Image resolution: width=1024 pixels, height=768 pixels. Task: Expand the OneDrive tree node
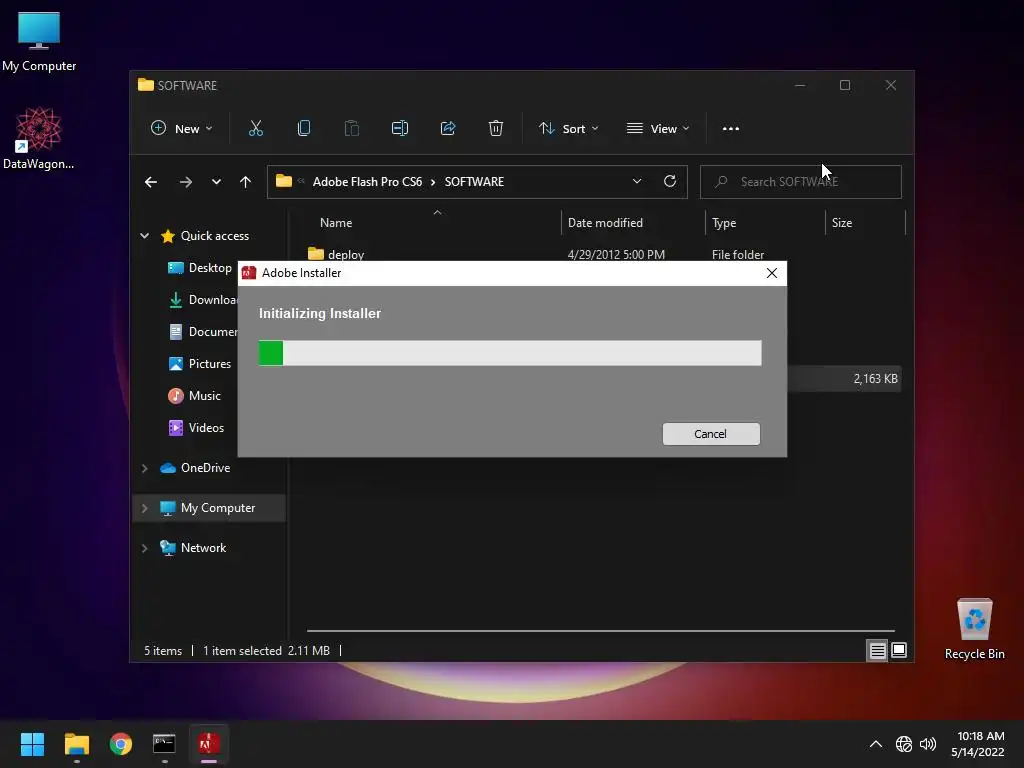tap(144, 468)
